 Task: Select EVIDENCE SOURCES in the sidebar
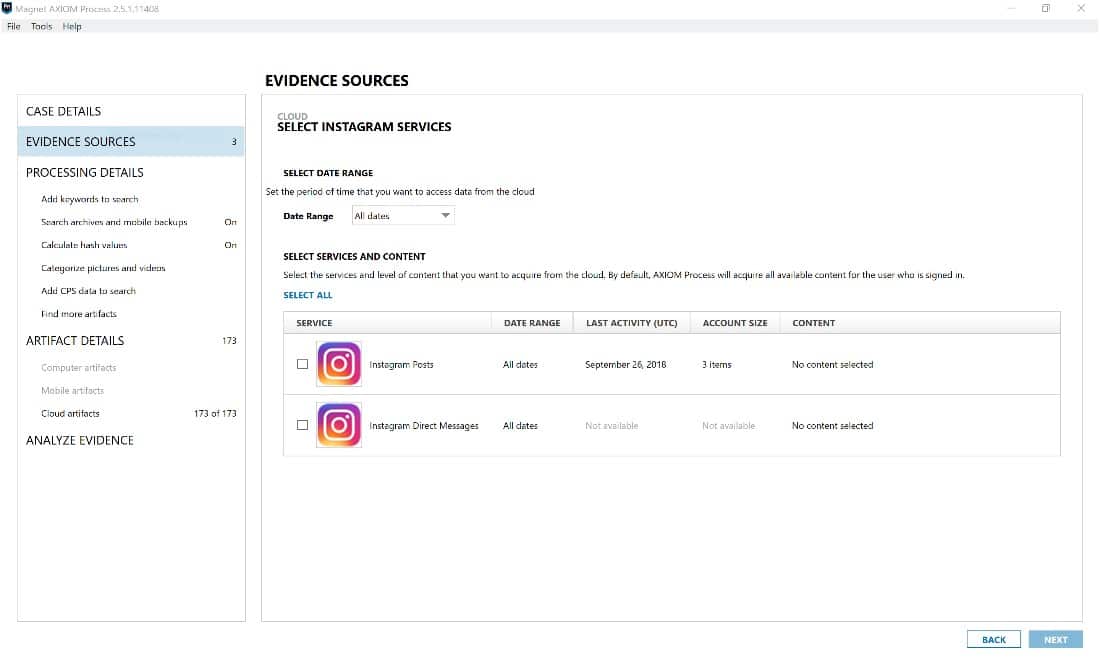tap(131, 142)
